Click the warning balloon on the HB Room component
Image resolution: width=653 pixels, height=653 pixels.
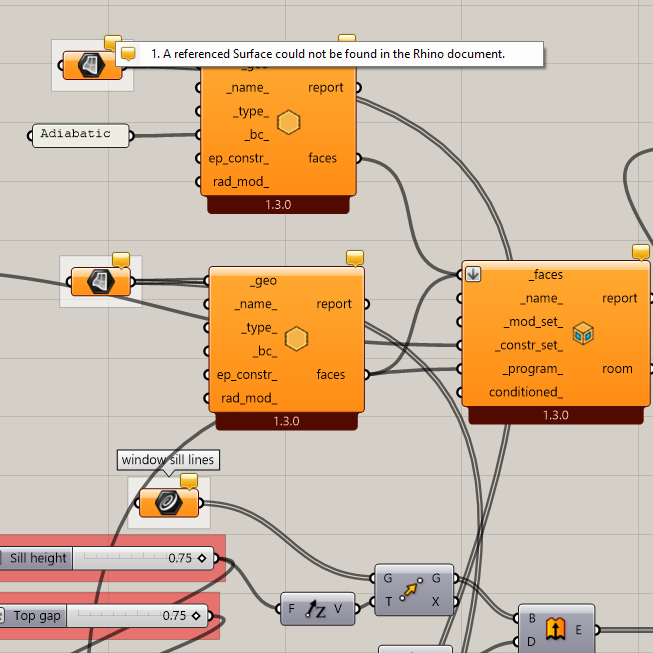click(641, 252)
